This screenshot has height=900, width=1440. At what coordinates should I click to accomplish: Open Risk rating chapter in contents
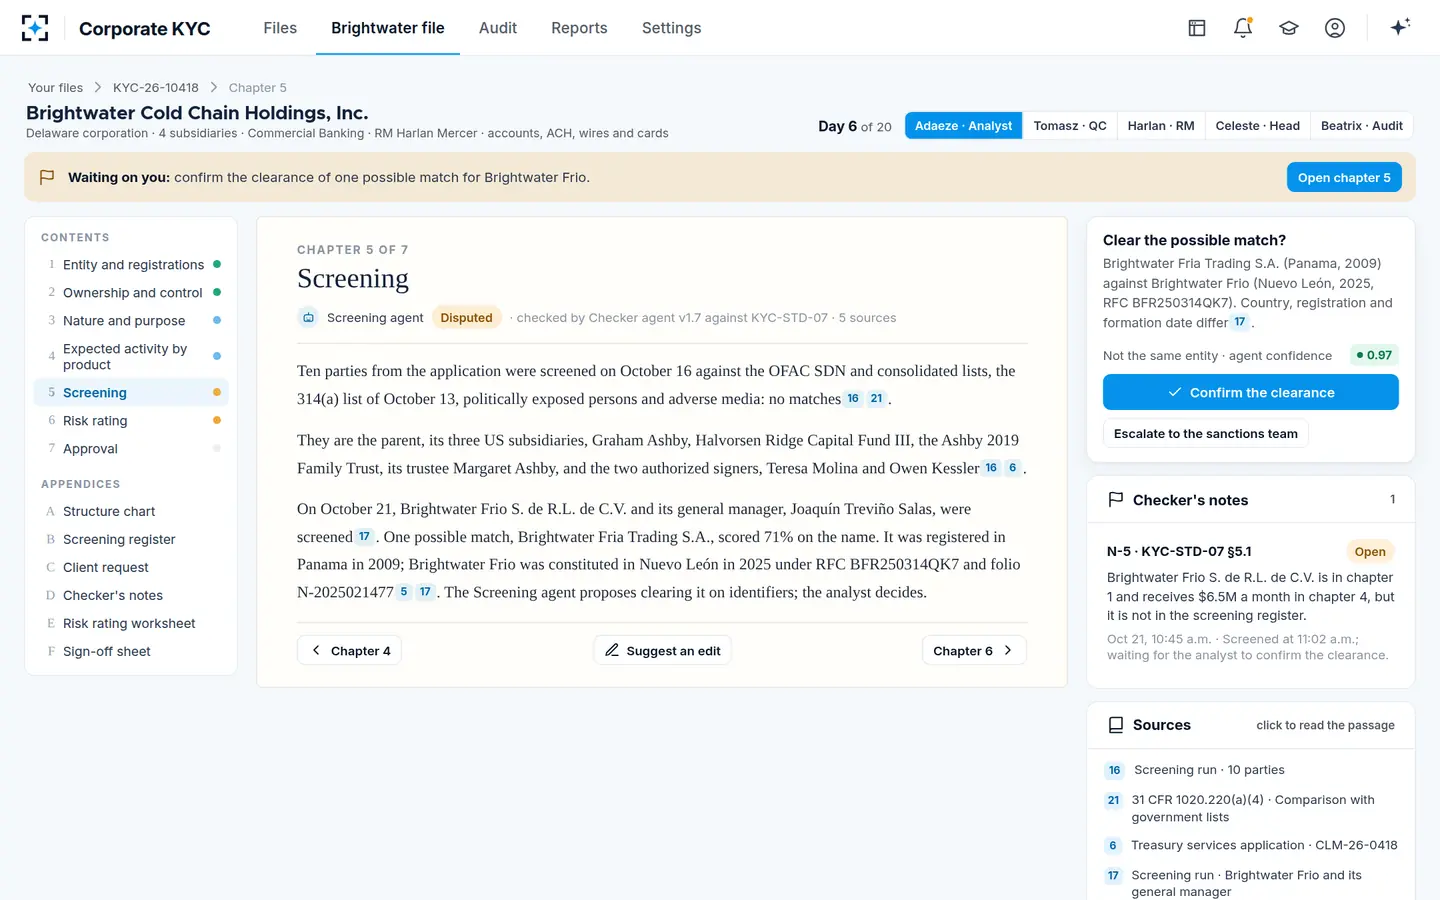click(x=131, y=421)
